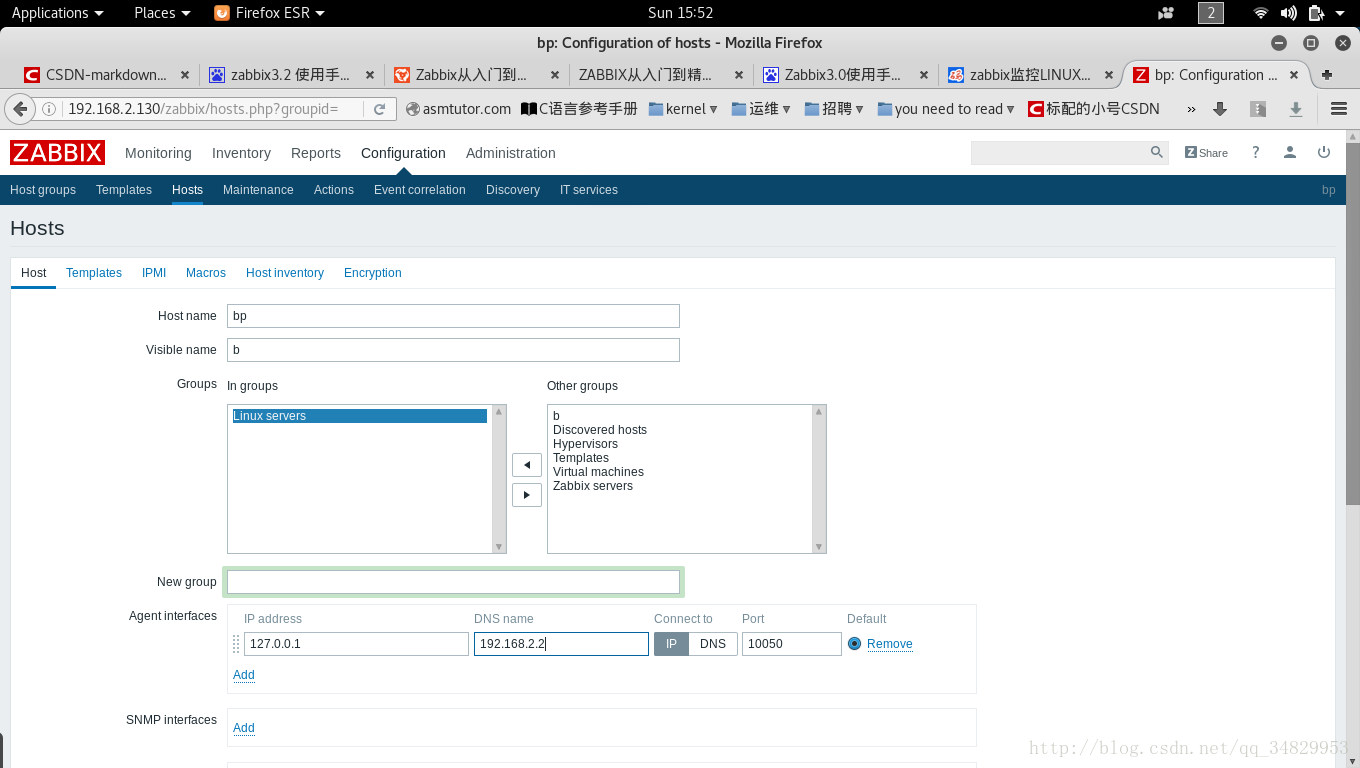The height and width of the screenshot is (768, 1360).
Task: Go to Host groups submenu
Action: point(43,190)
